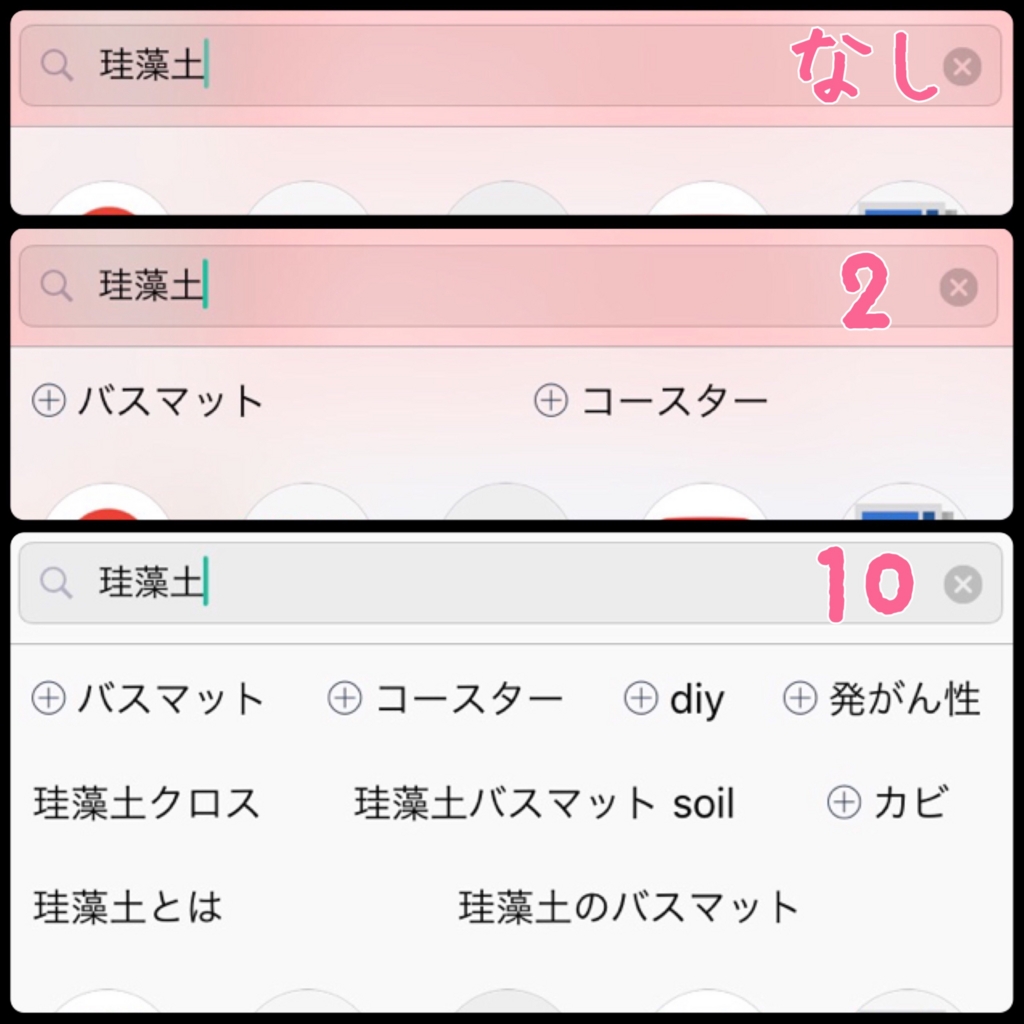Add カビ to the search using its plus icon
Viewport: 1024px width, 1024px height.
click(845, 802)
